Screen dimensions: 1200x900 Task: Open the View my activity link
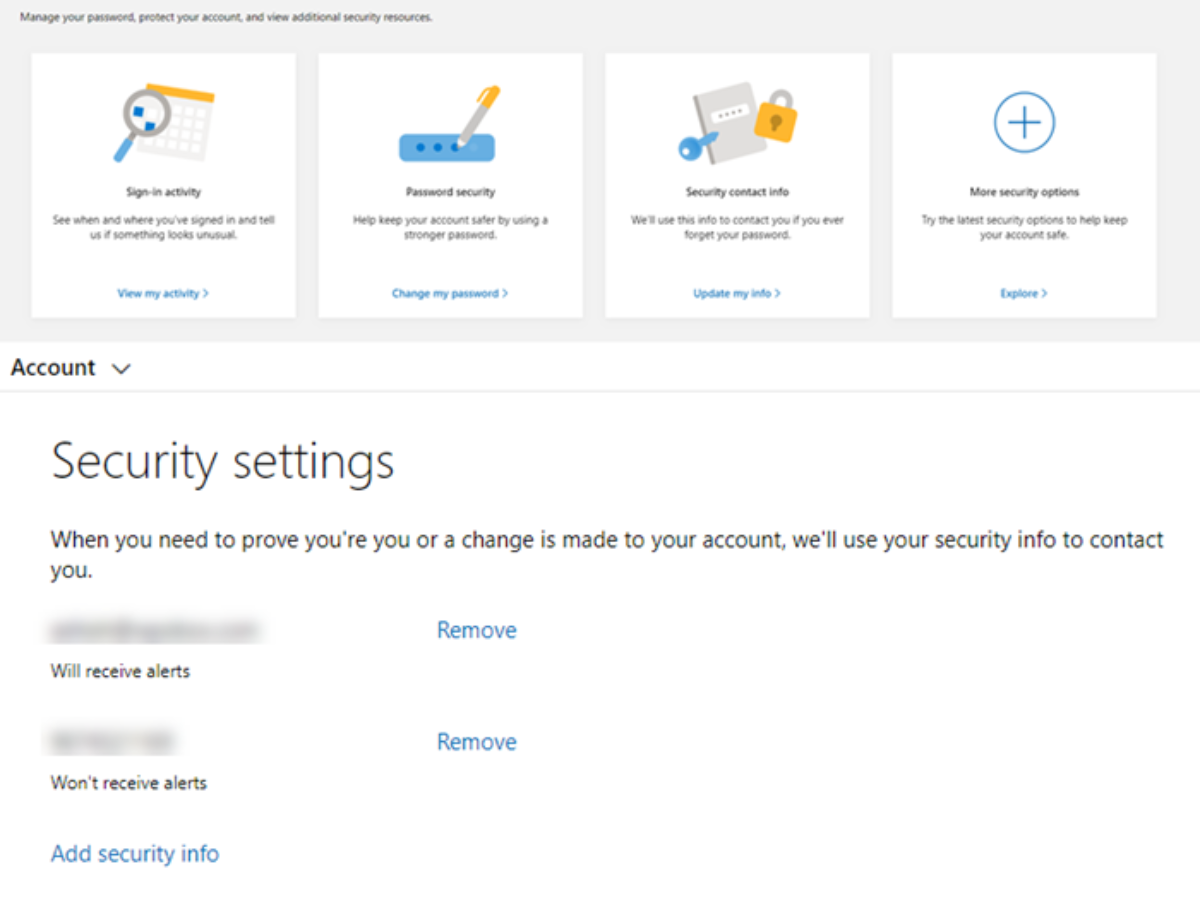[163, 294]
